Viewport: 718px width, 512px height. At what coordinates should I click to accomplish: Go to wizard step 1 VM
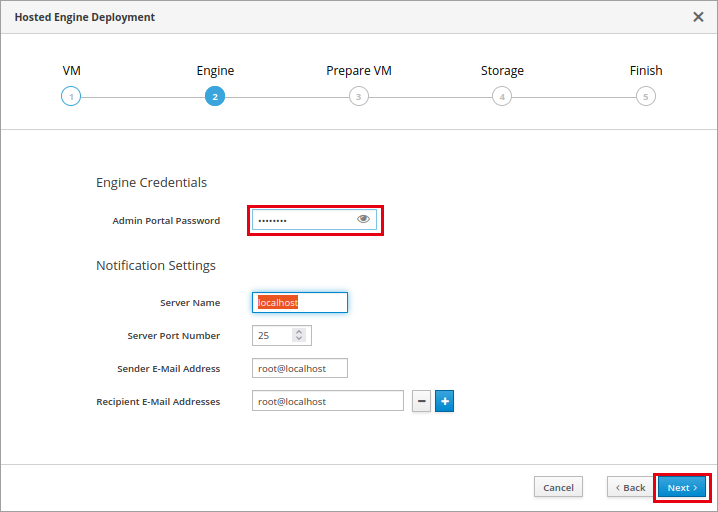(x=71, y=96)
